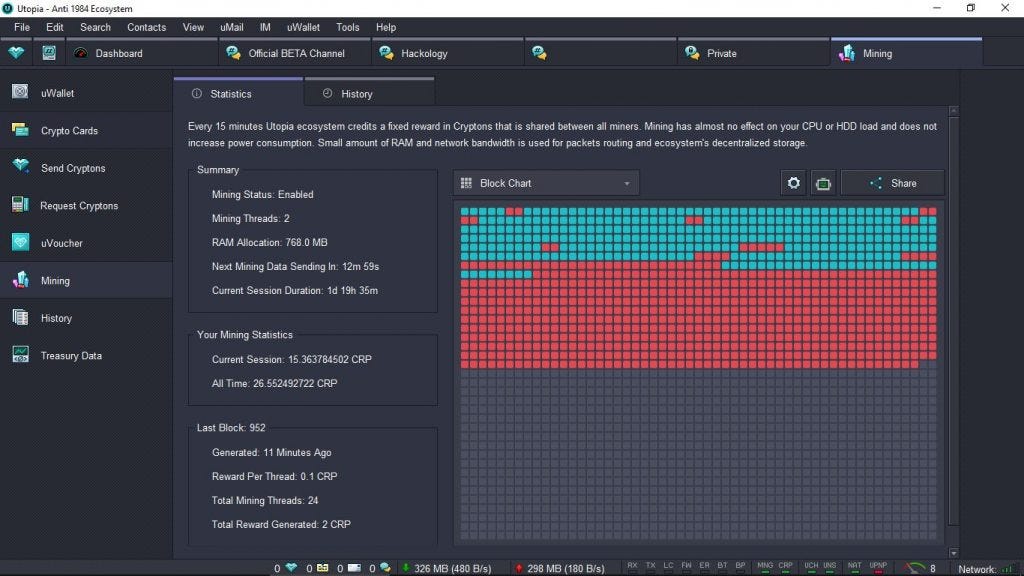The height and width of the screenshot is (576, 1024).
Task: Click the Current Session Duration line
Action: click(295, 291)
